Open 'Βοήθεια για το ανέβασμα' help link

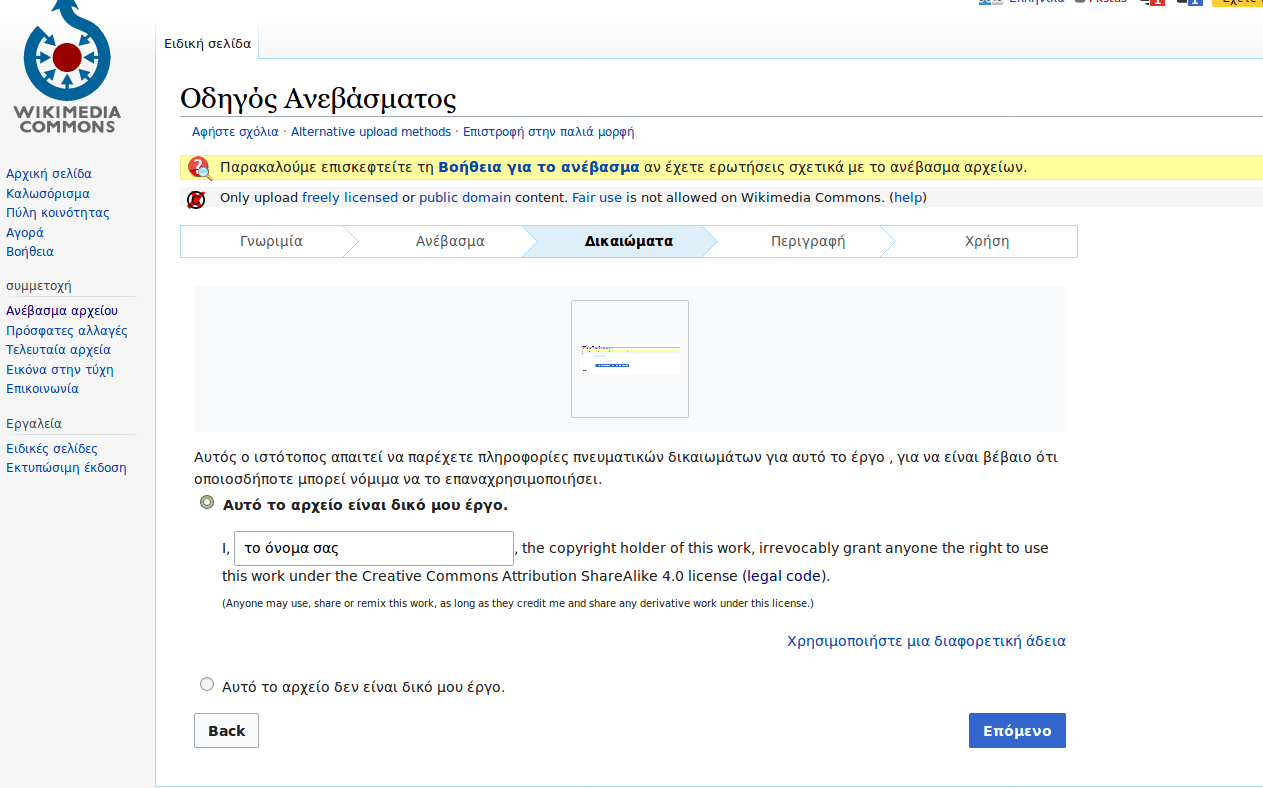(538, 167)
